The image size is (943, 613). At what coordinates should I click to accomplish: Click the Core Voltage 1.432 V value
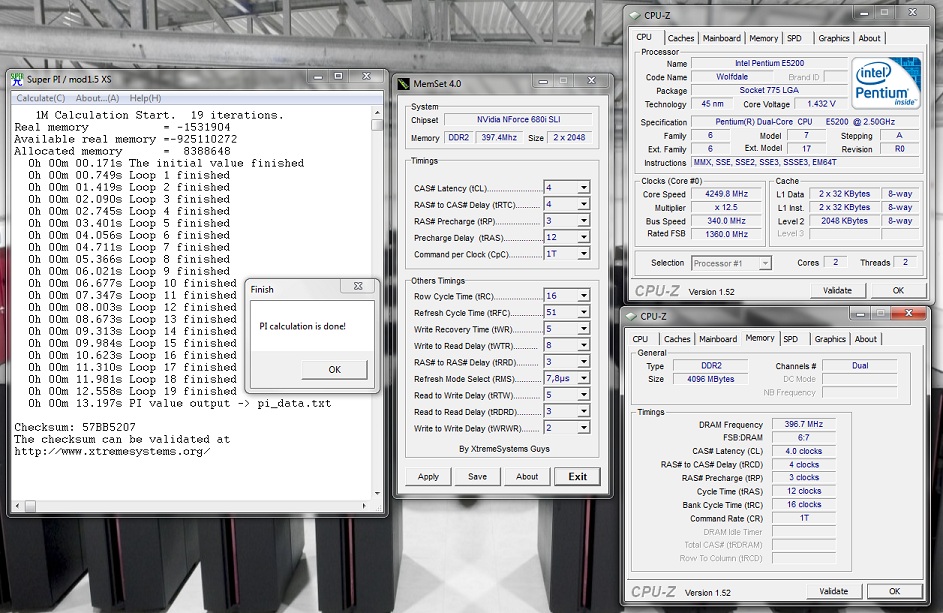point(821,103)
